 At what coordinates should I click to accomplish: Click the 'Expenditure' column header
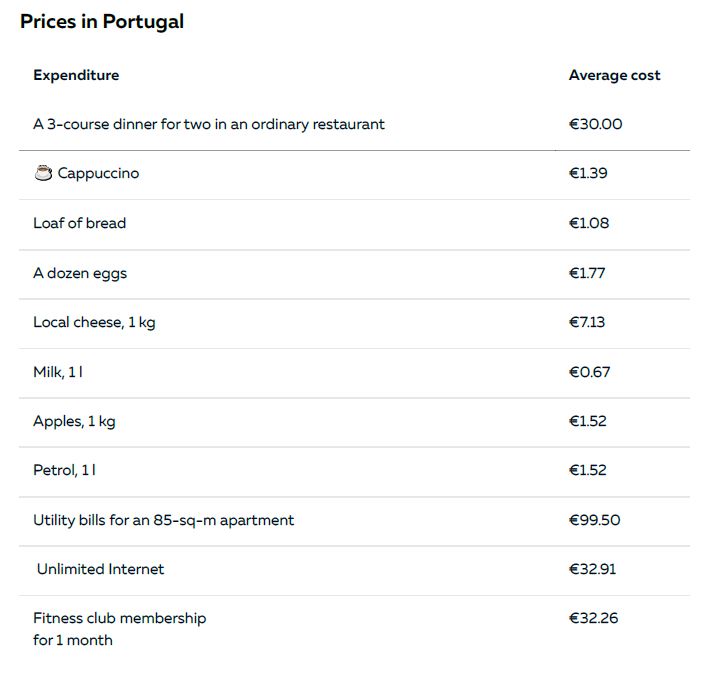coord(76,75)
